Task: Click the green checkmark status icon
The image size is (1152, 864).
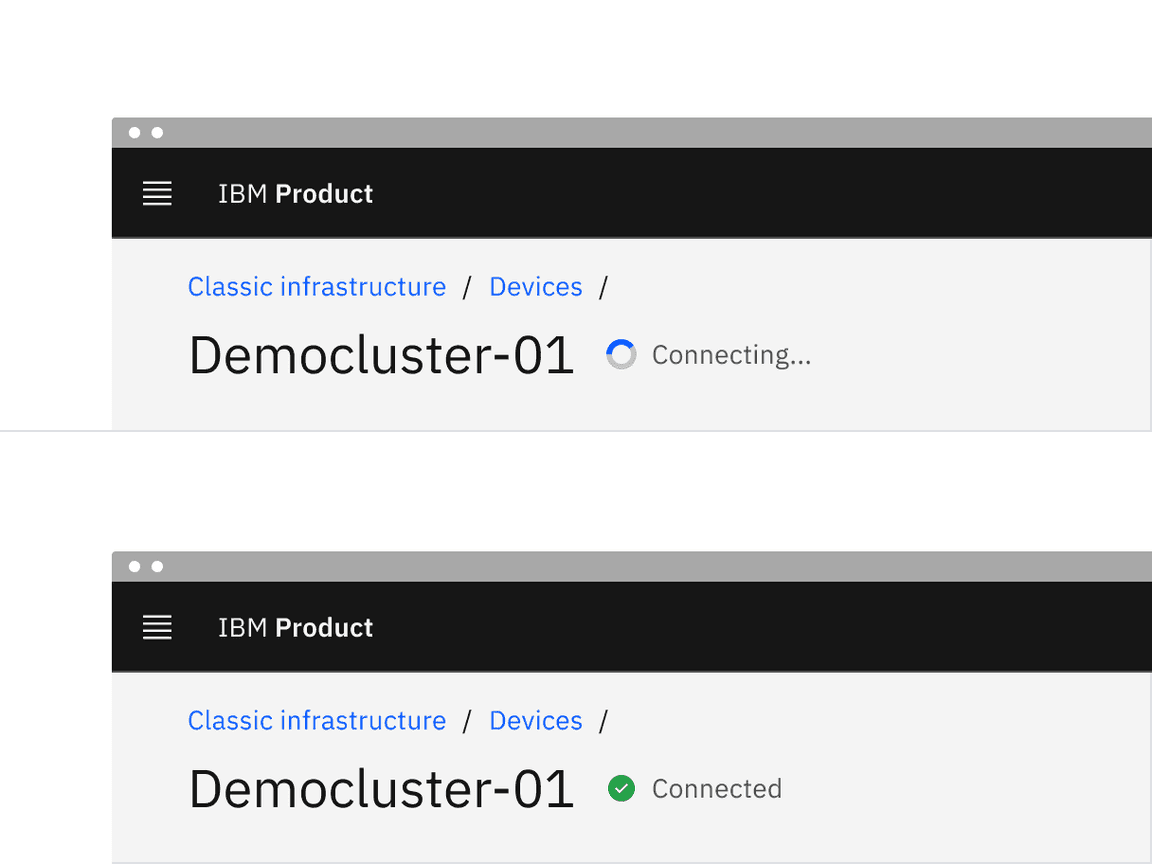Action: [x=621, y=789]
